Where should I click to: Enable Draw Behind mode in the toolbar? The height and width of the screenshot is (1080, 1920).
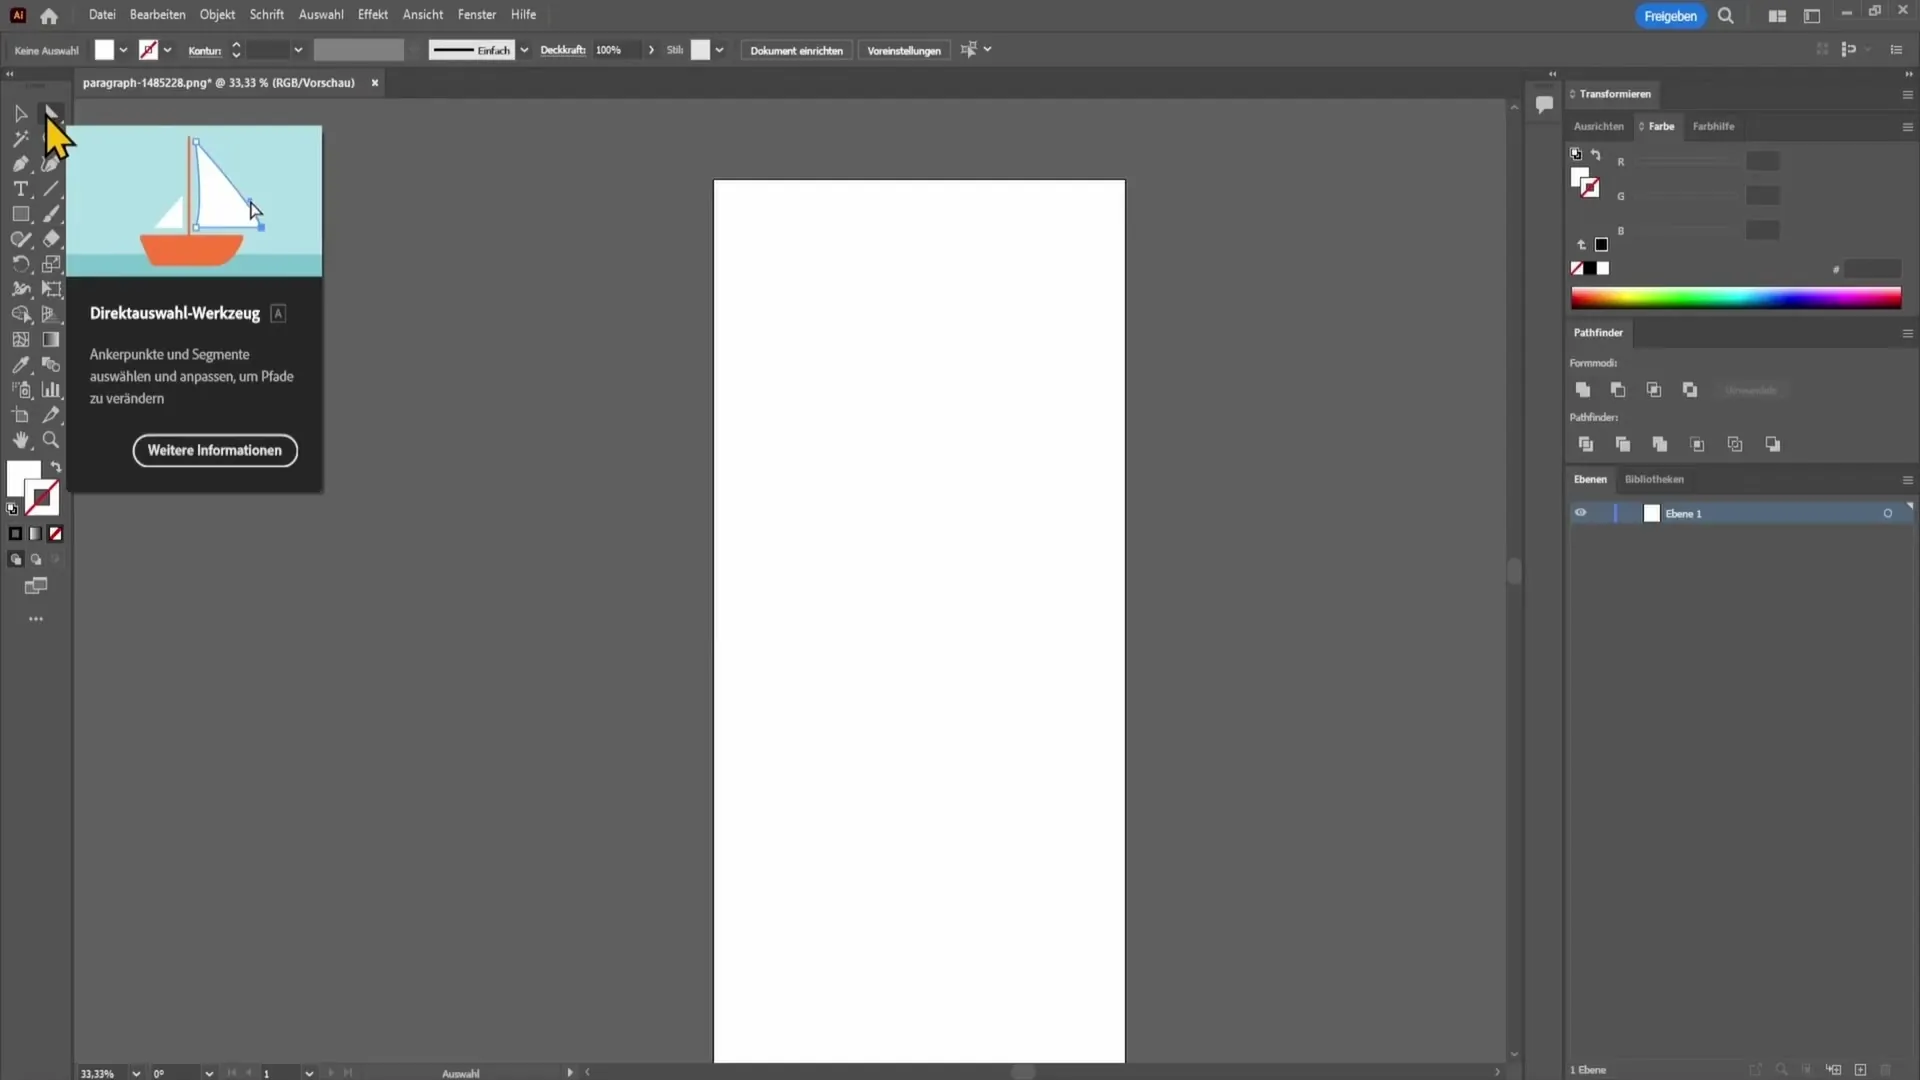[36, 560]
